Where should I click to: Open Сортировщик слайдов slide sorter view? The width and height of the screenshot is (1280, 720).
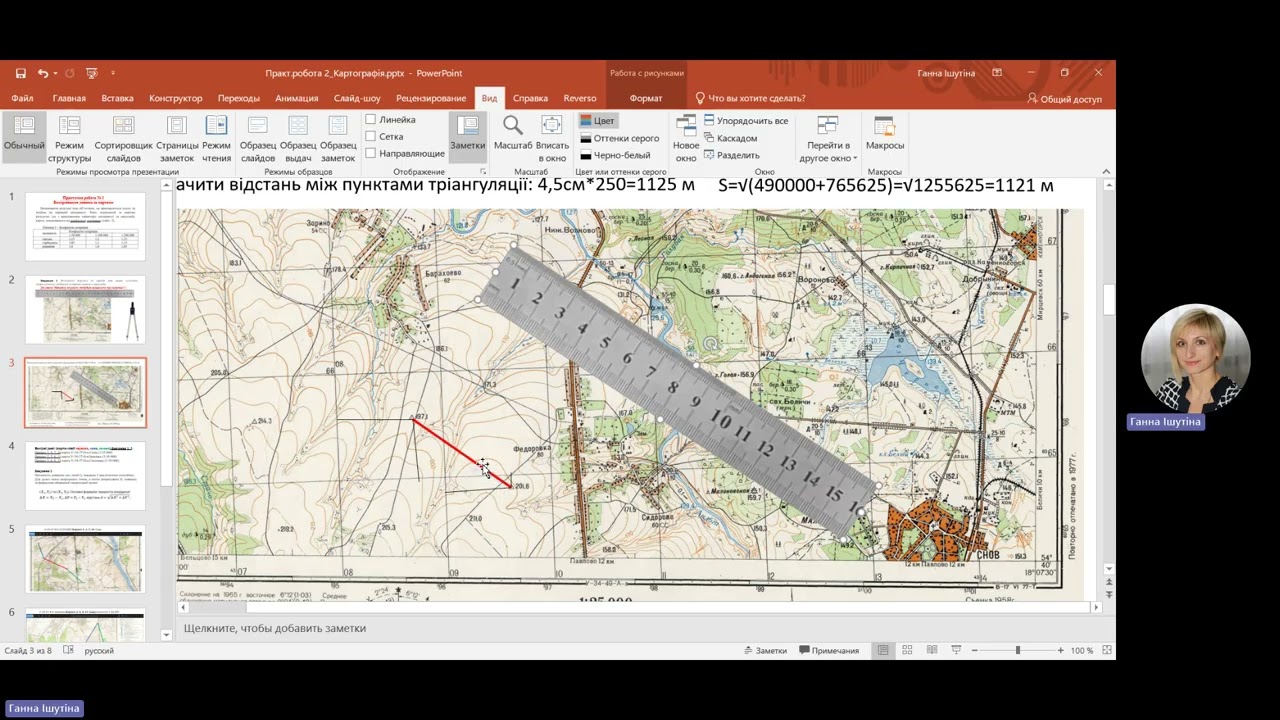tap(124, 138)
